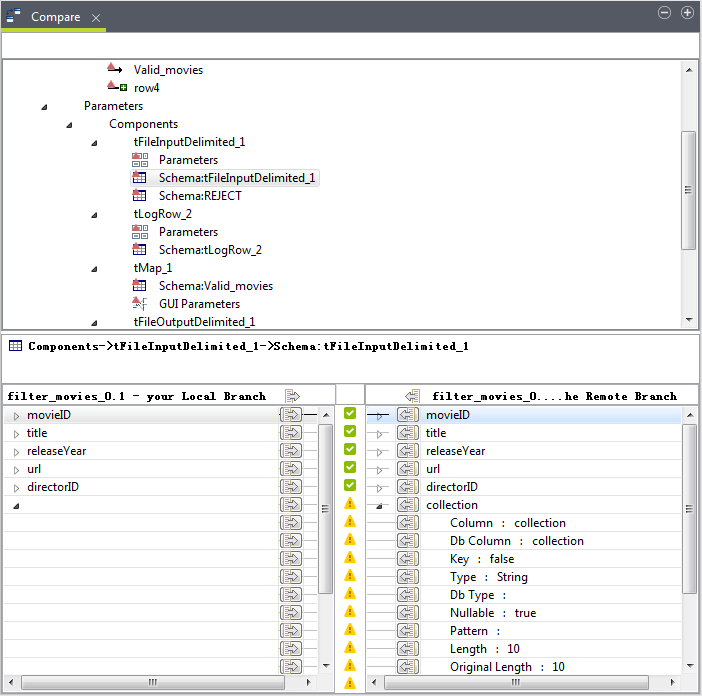Click the Parameters icon under tLogRow_2
702x696 pixels.
(140, 232)
